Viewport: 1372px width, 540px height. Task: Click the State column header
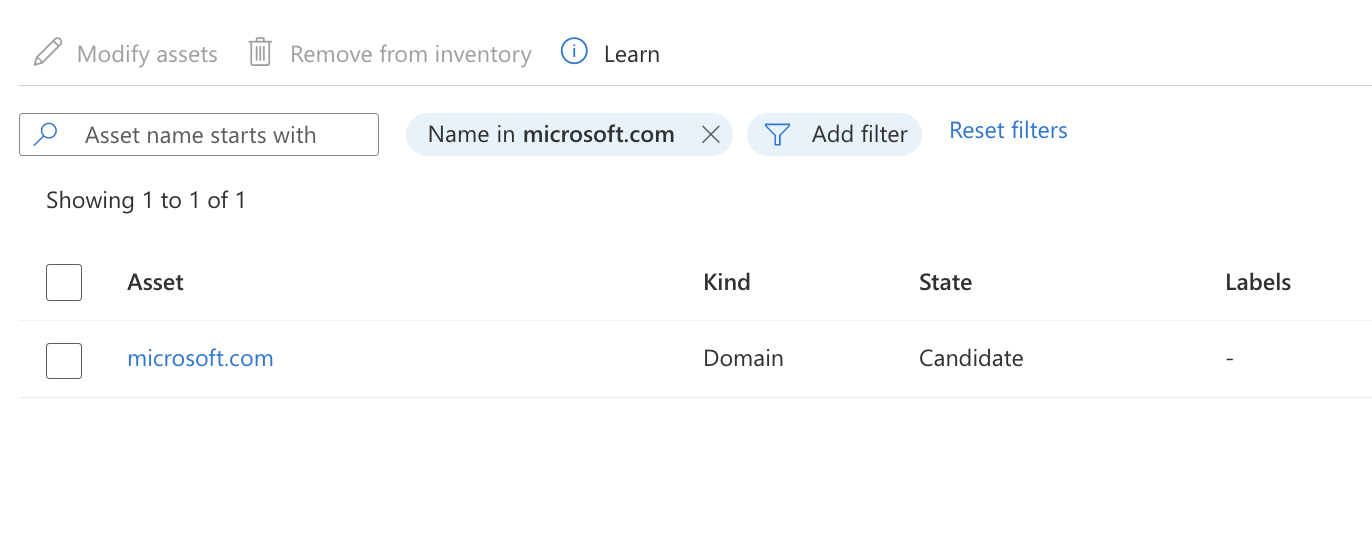pyautogui.click(x=945, y=283)
